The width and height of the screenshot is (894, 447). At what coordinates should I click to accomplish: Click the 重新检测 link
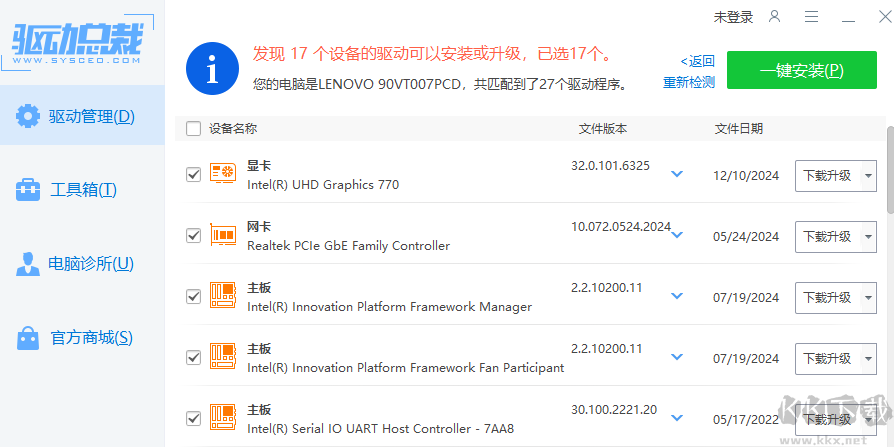[689, 83]
